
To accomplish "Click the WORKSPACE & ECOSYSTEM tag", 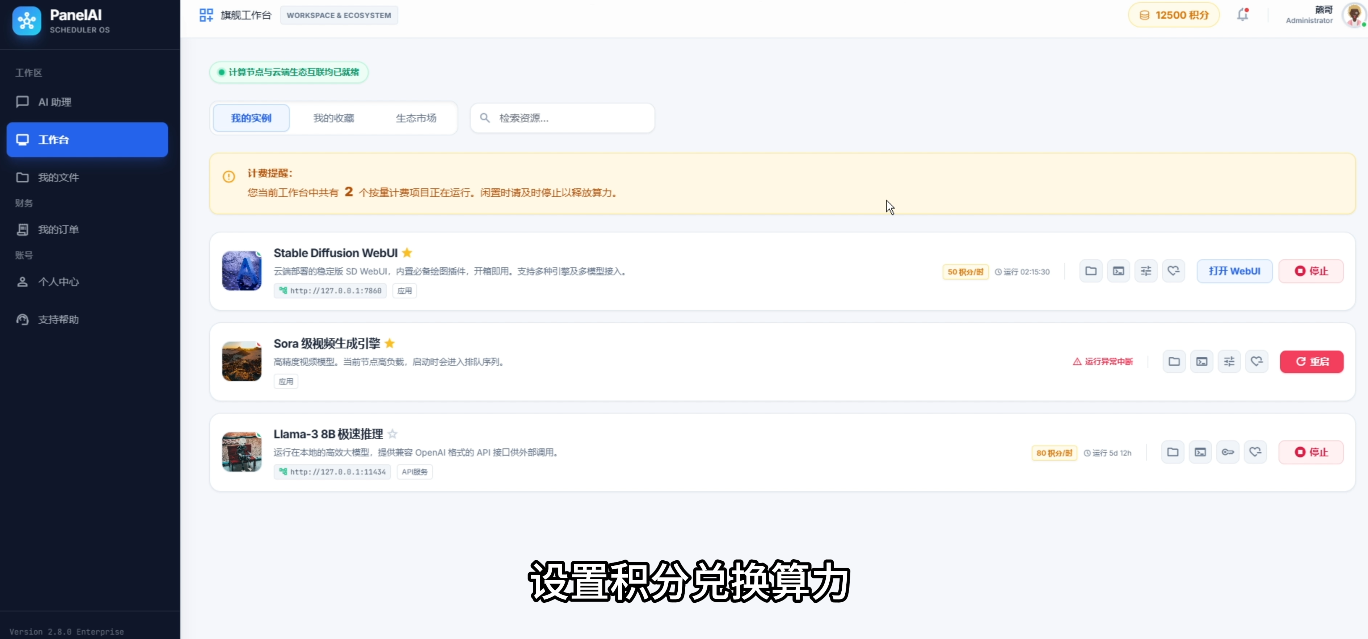I will [339, 15].
